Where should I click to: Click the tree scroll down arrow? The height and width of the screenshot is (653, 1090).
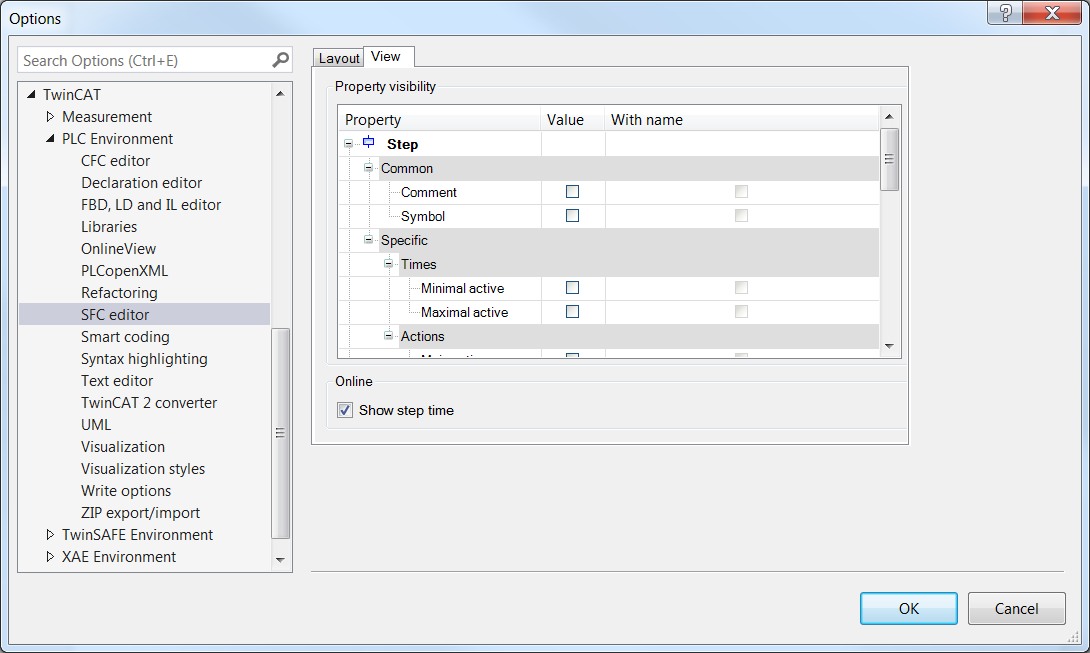pos(280,560)
